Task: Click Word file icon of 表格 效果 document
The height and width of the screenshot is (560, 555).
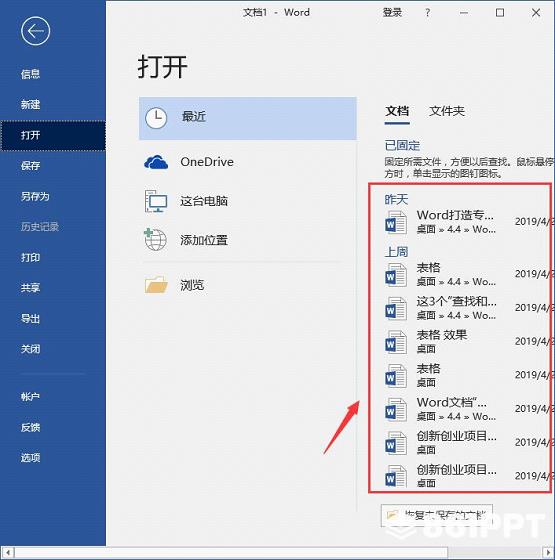Action: [x=396, y=342]
